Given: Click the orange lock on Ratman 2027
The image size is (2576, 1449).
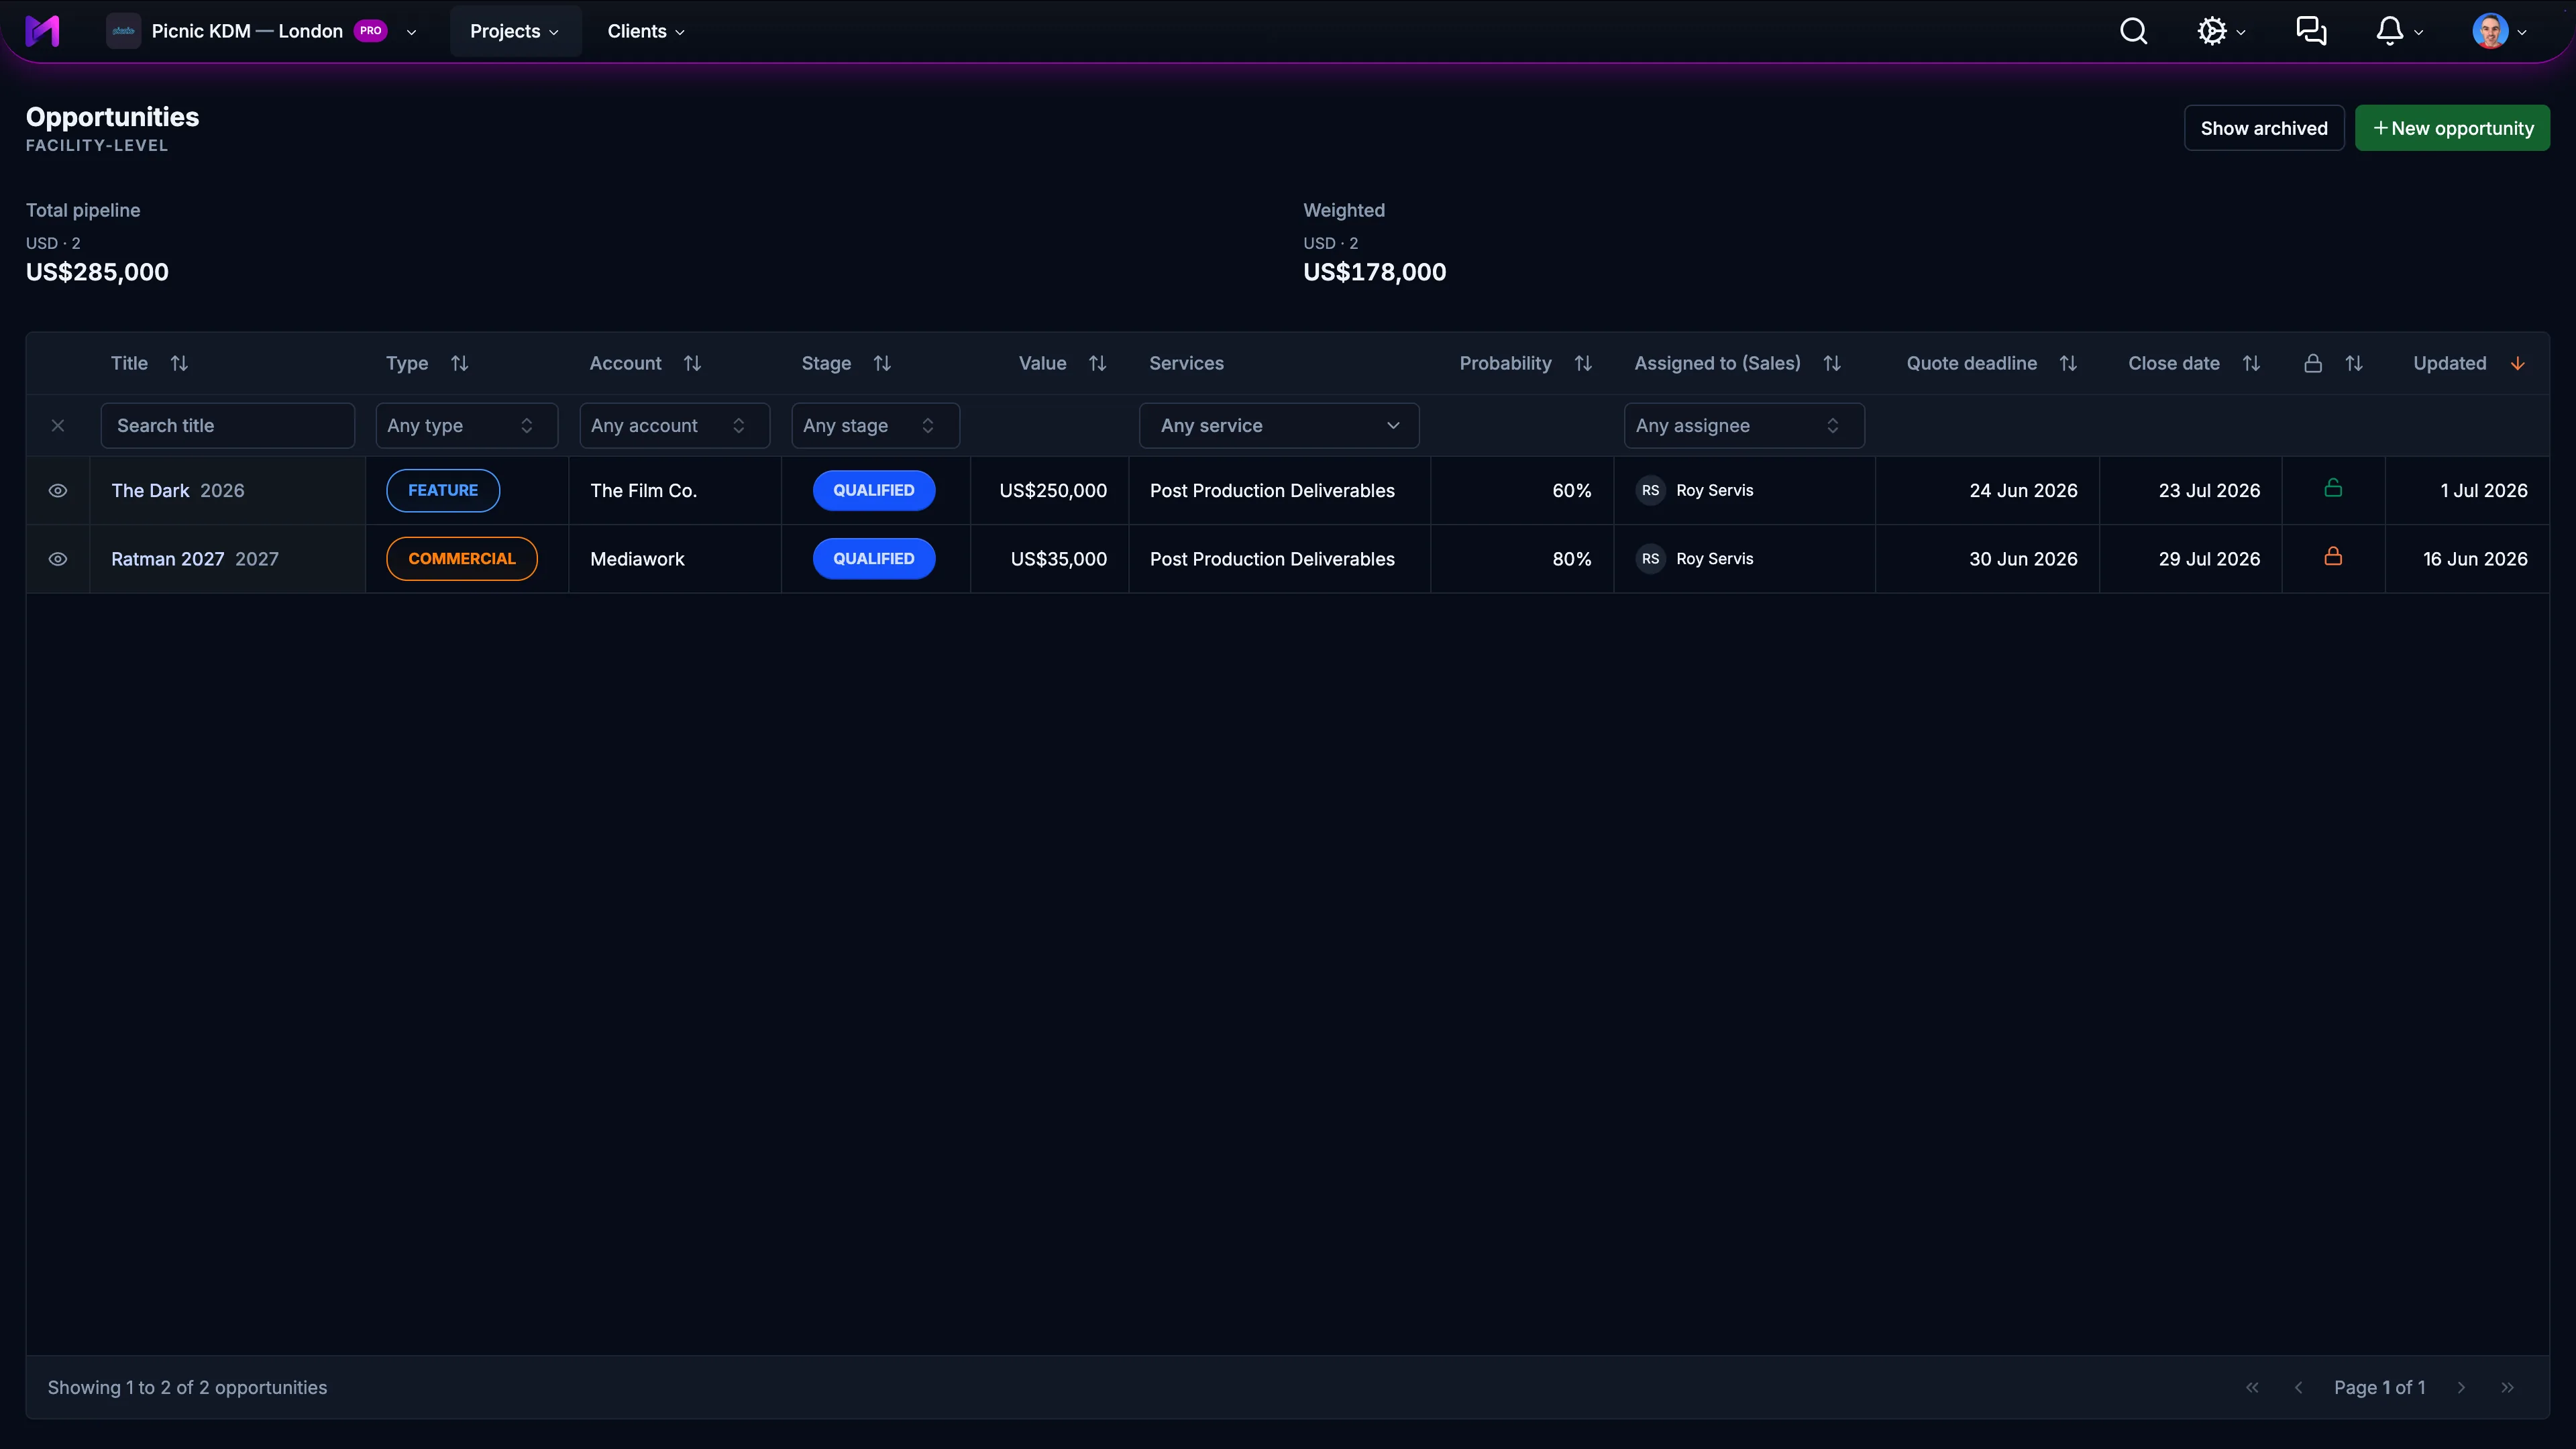Looking at the screenshot, I should 2333,557.
